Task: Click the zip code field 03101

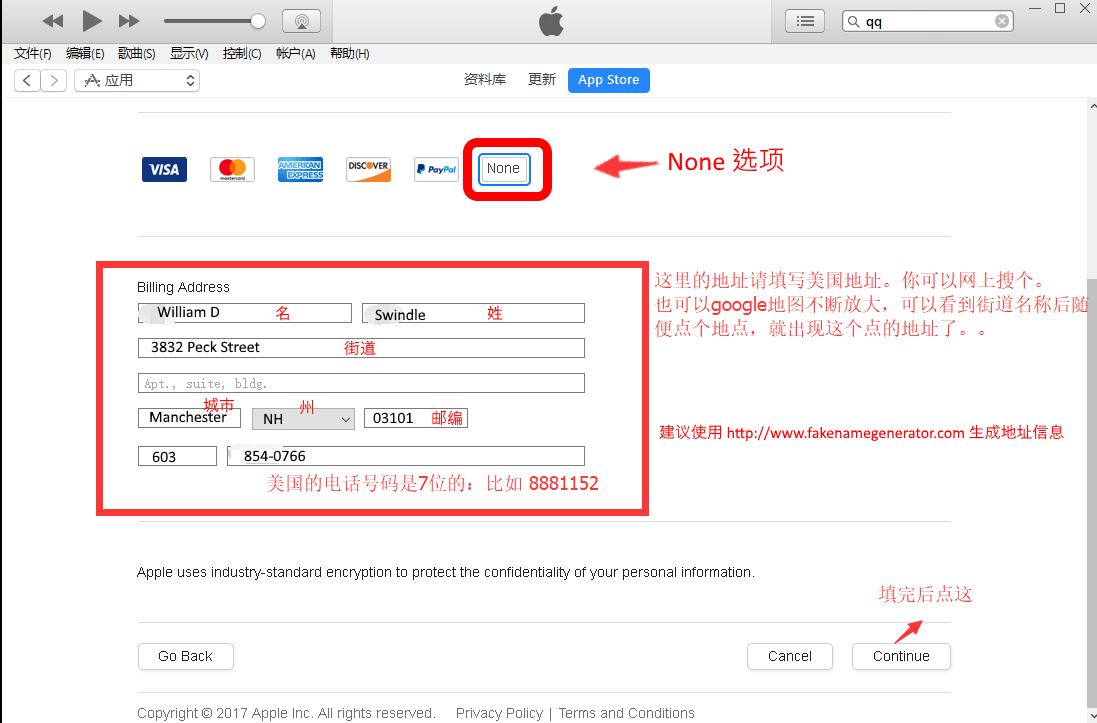Action: click(416, 418)
